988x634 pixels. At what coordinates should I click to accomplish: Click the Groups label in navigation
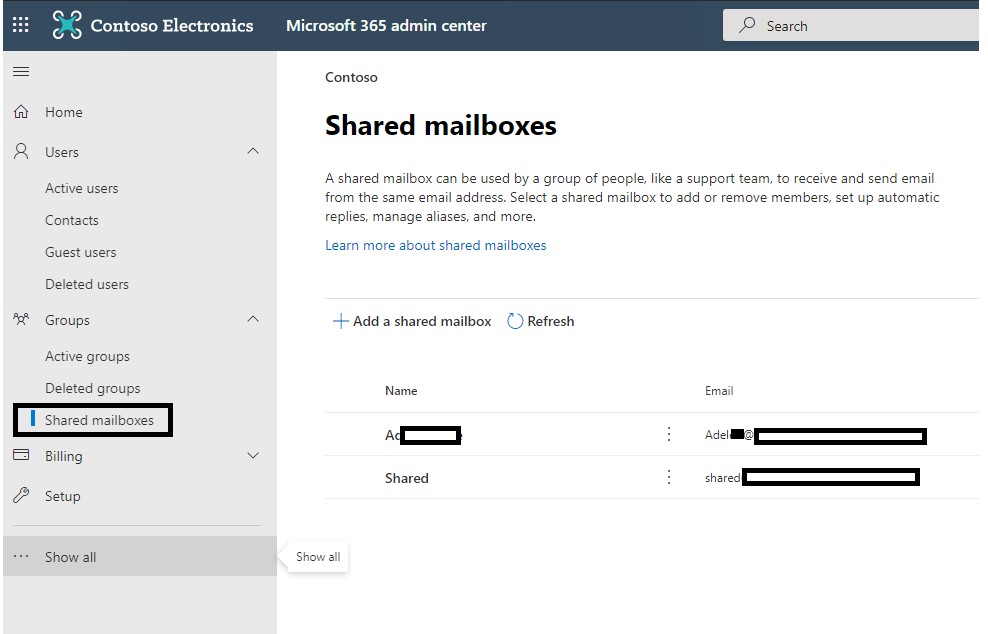click(67, 320)
